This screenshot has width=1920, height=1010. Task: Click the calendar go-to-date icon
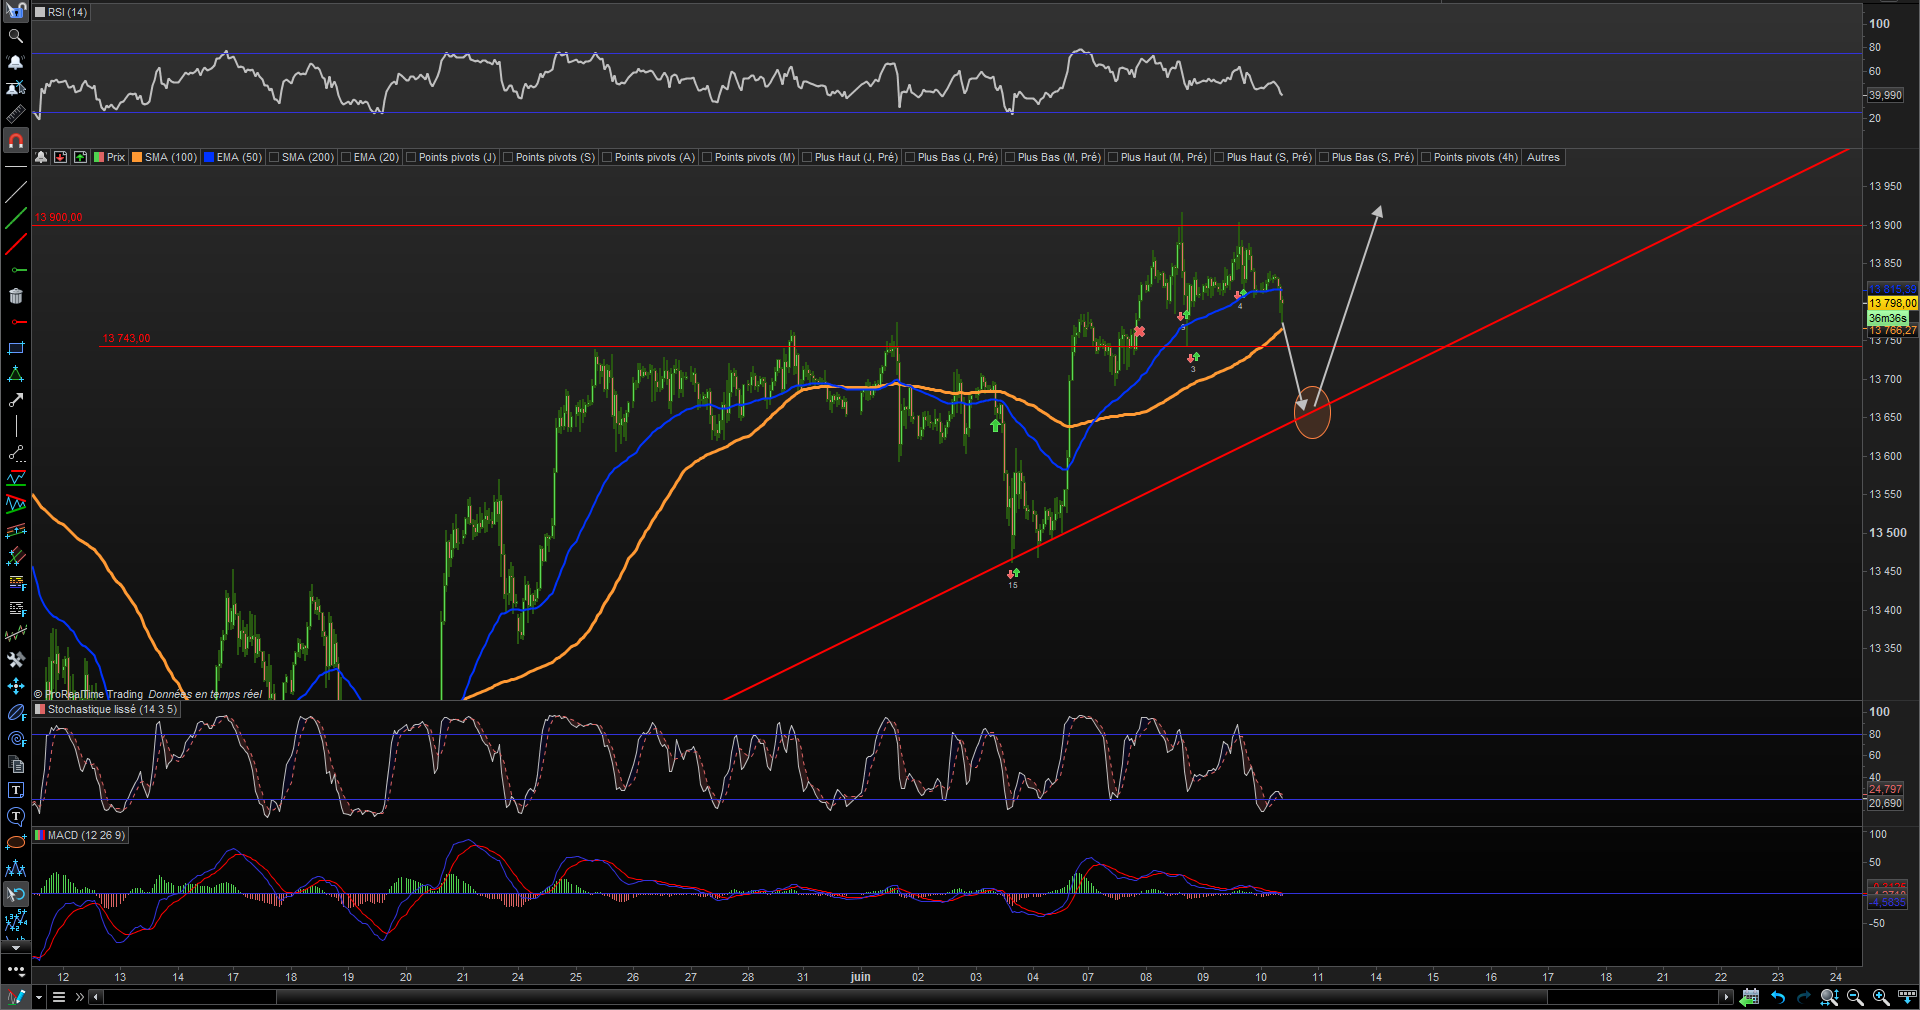click(1749, 997)
